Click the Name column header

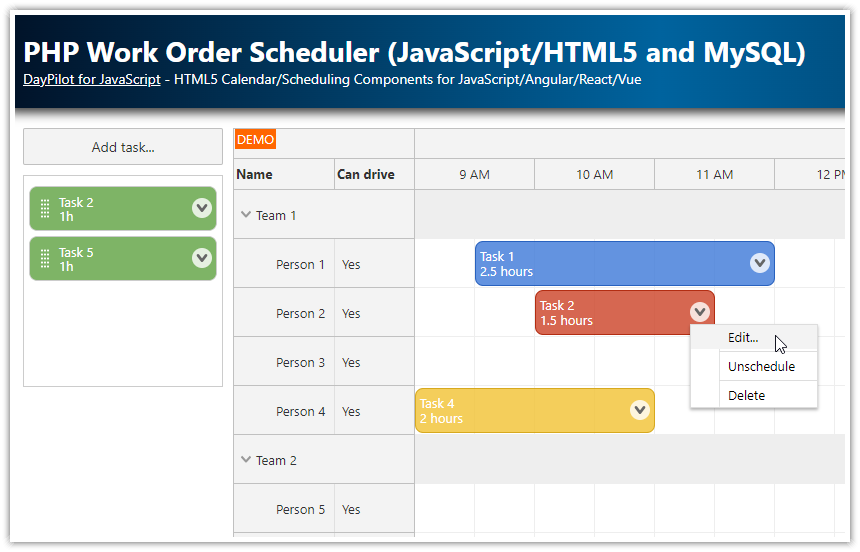point(284,174)
